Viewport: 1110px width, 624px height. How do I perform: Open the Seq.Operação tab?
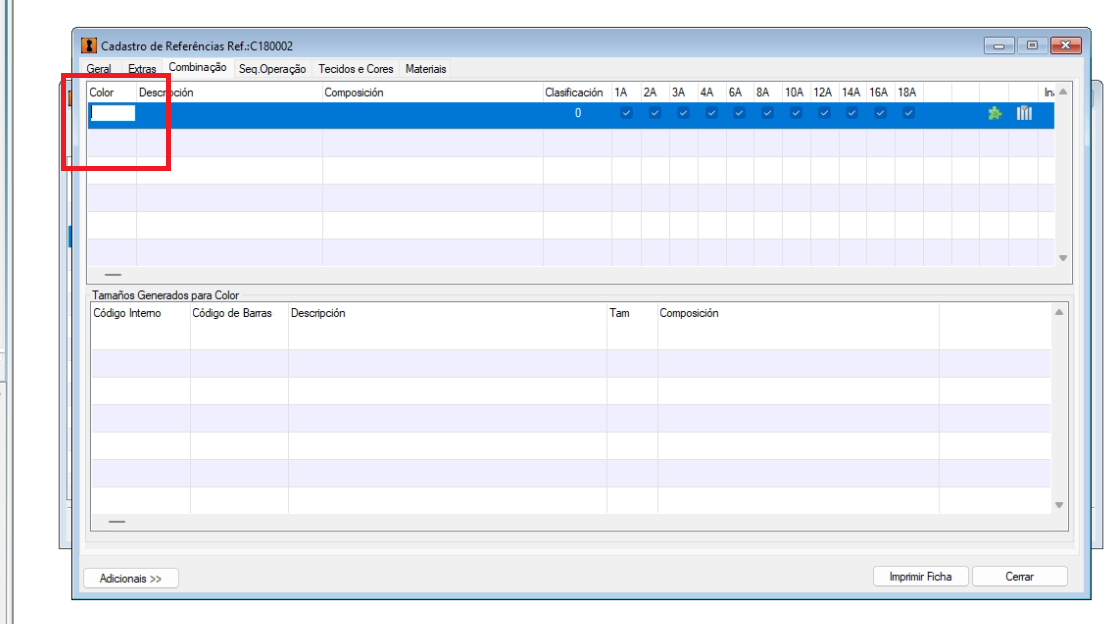pyautogui.click(x=273, y=69)
